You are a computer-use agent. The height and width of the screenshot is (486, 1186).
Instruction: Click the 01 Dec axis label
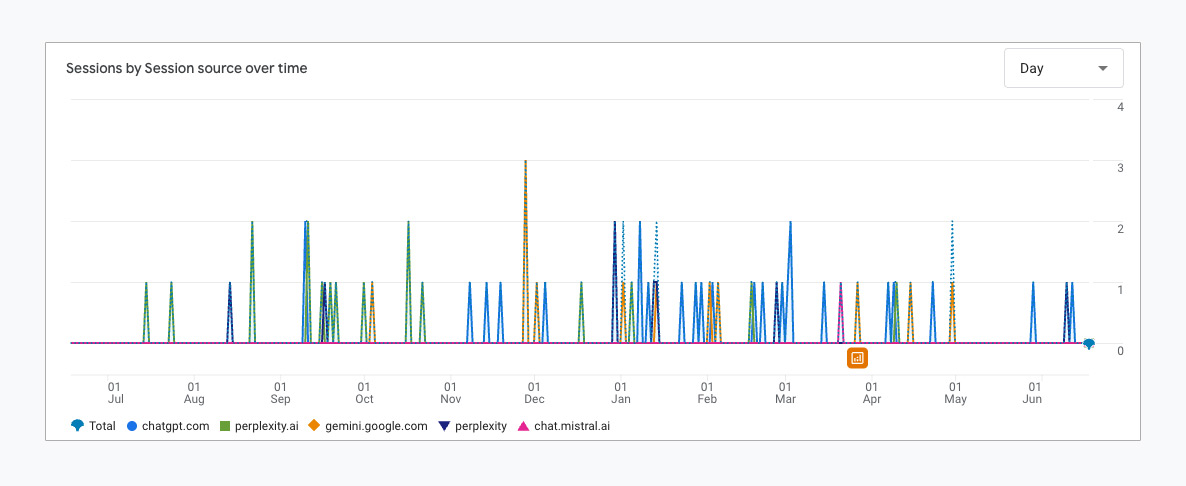534,392
